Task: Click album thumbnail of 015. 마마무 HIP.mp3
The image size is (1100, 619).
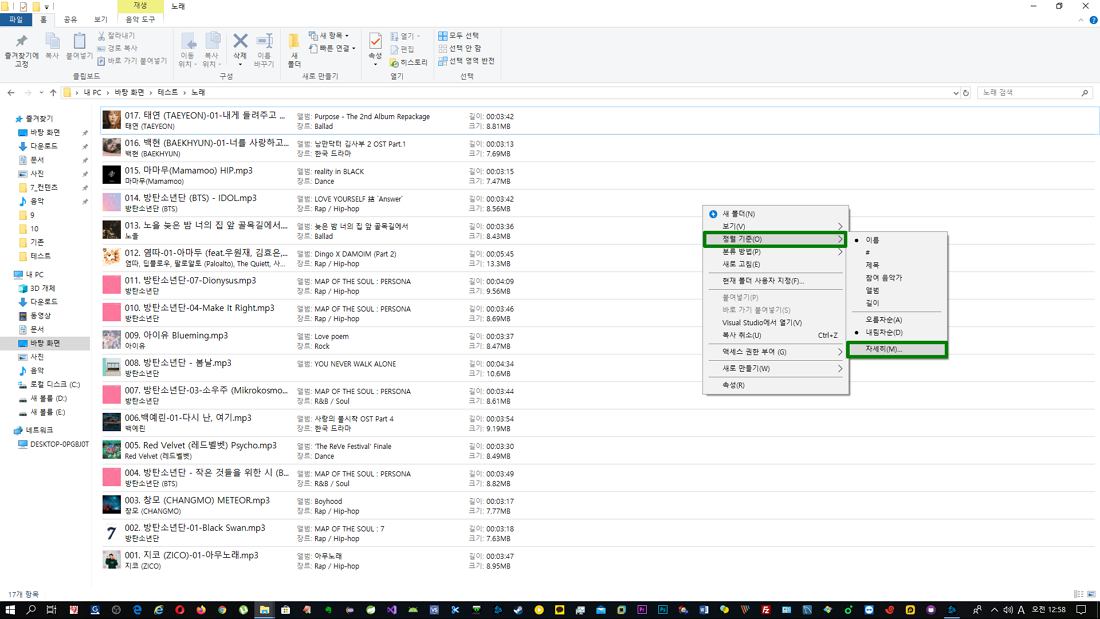Action: point(112,175)
